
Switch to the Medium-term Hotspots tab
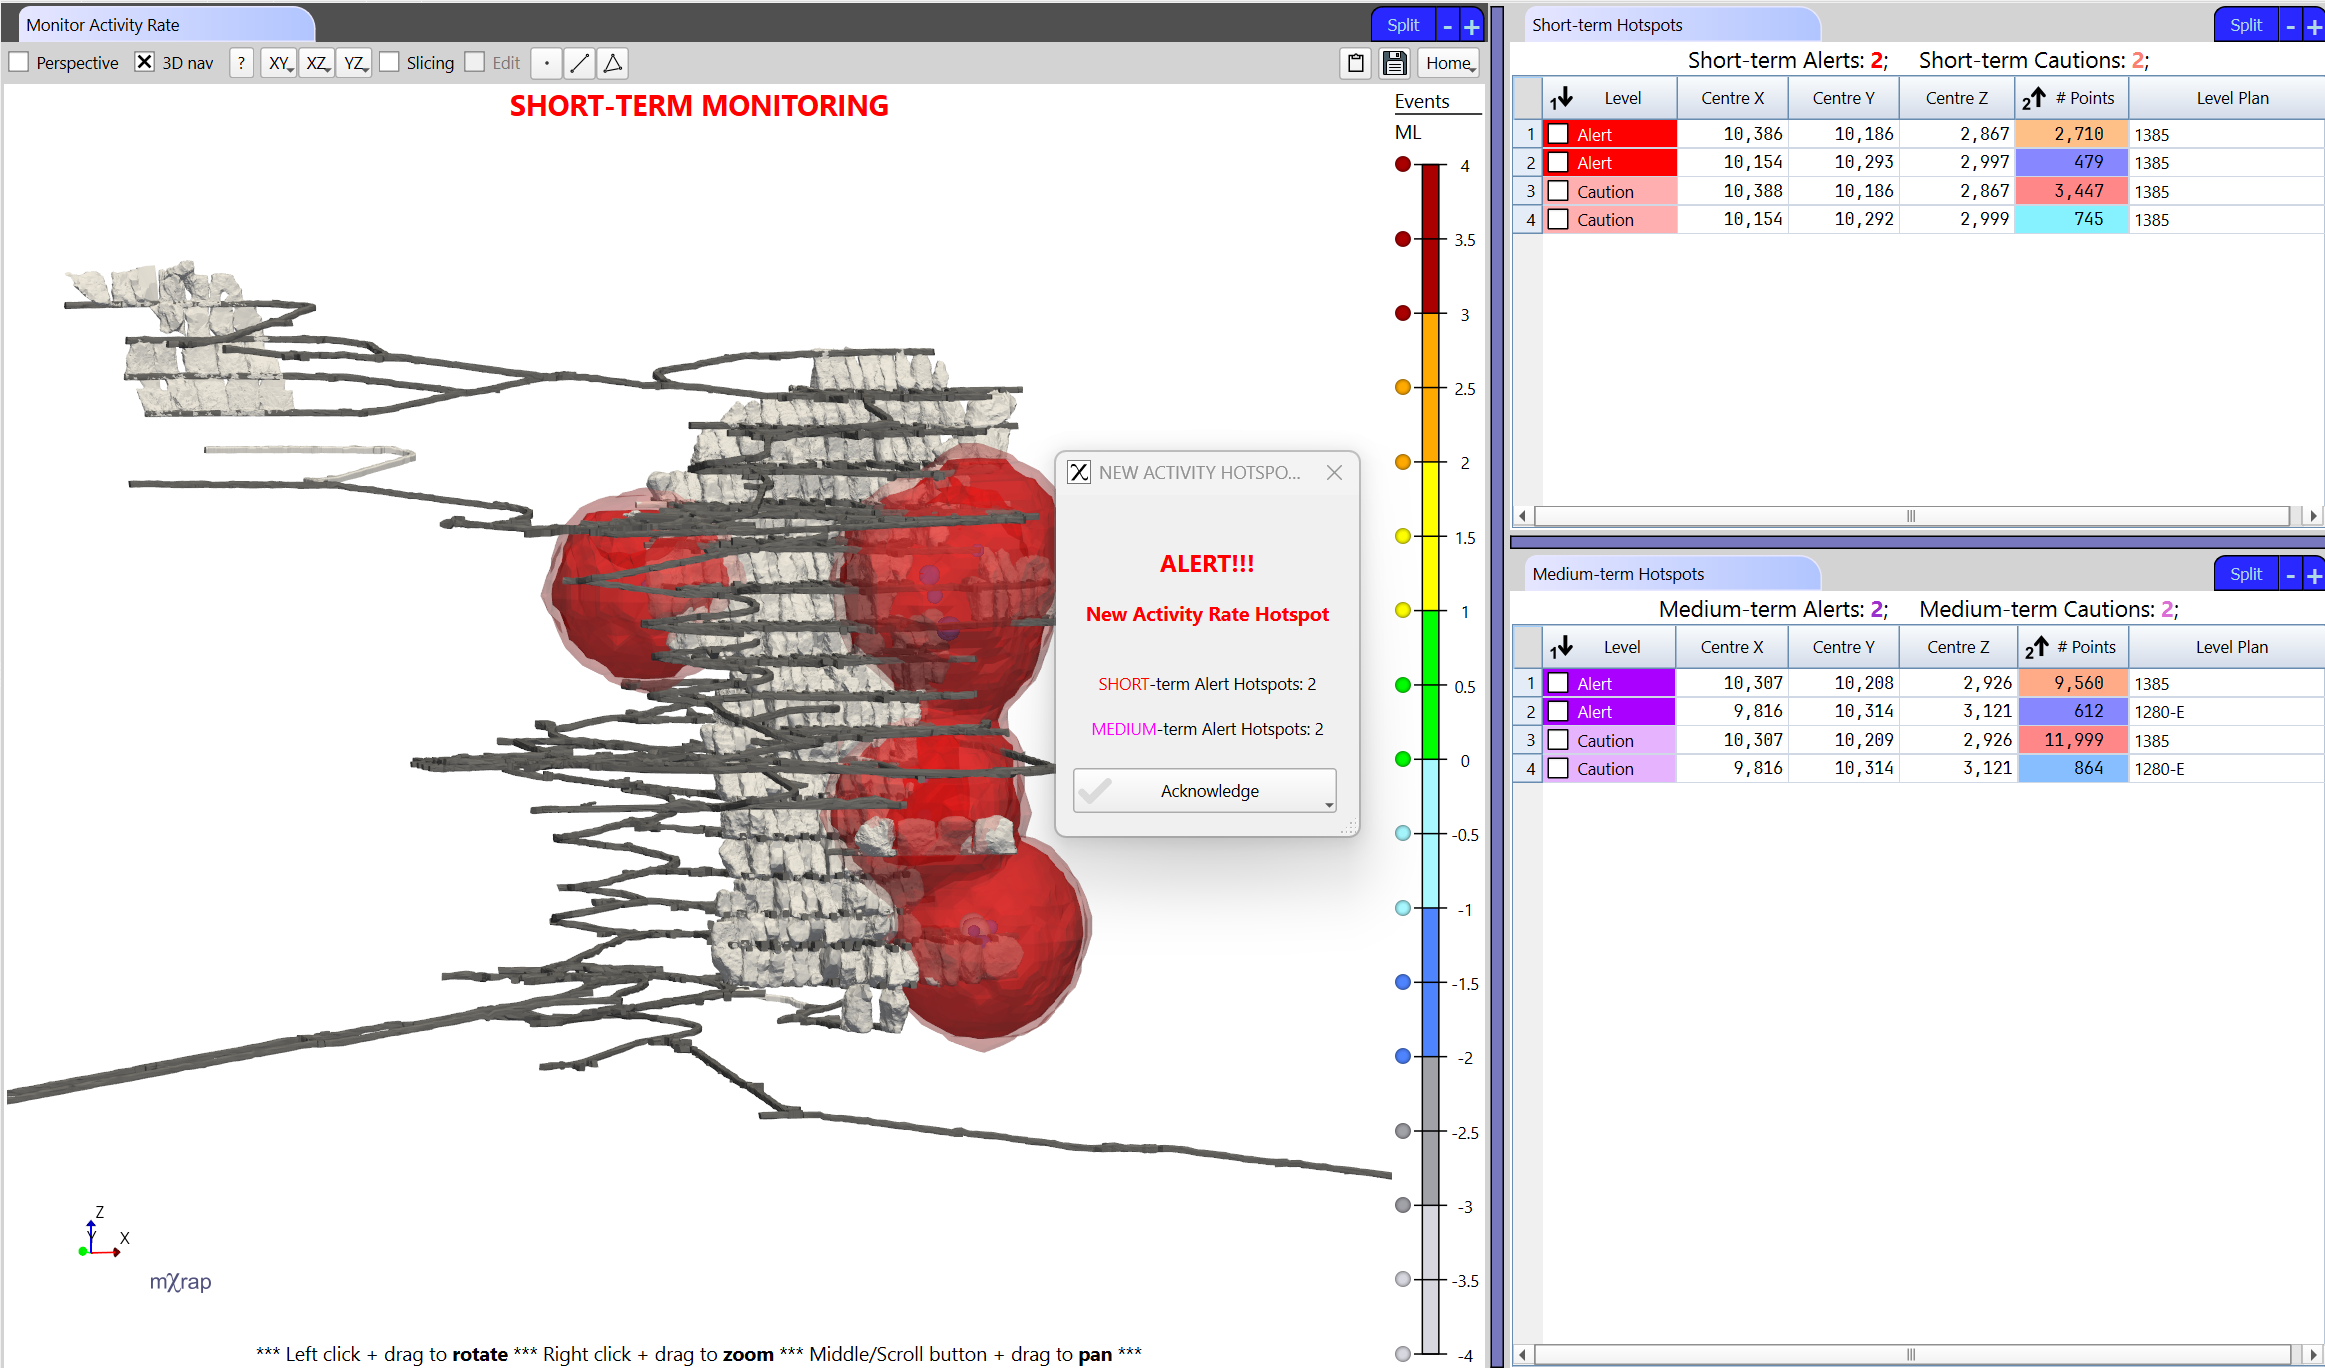click(x=1617, y=574)
